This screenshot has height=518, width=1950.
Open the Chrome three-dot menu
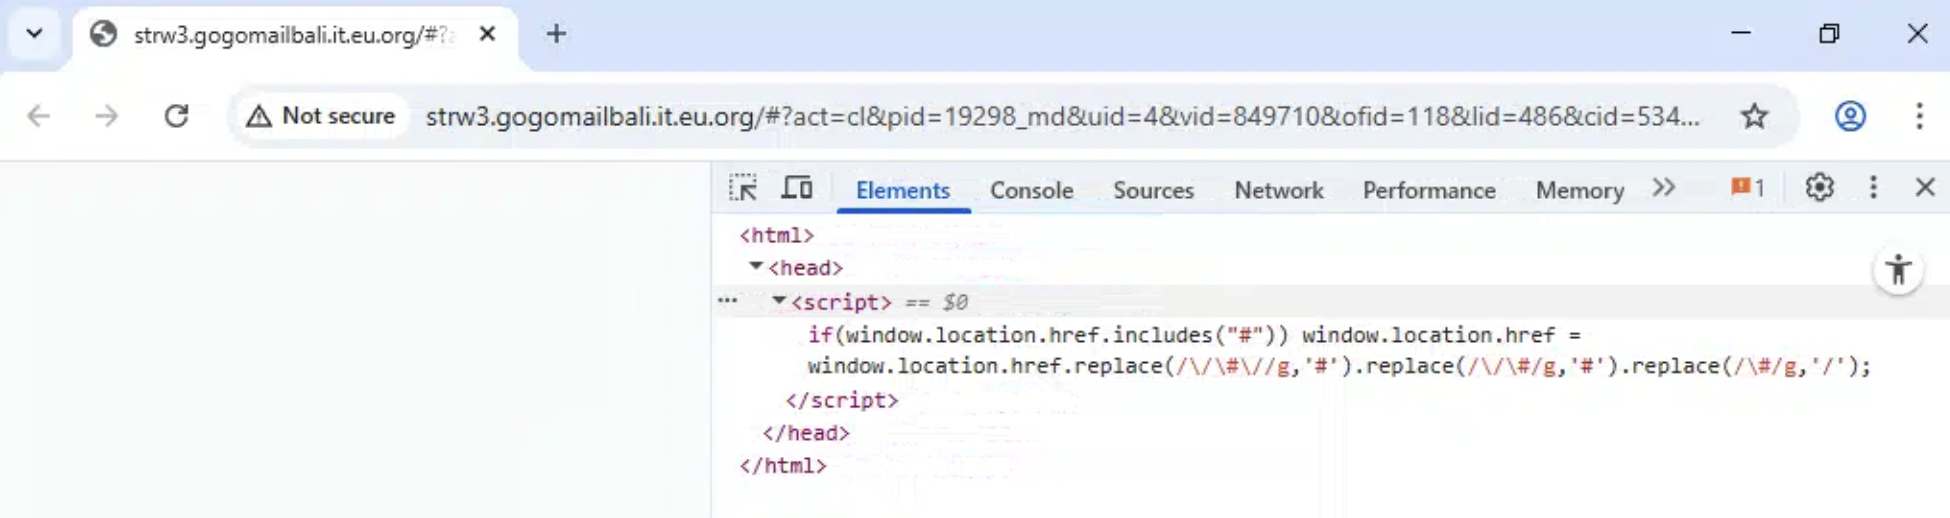coord(1919,116)
